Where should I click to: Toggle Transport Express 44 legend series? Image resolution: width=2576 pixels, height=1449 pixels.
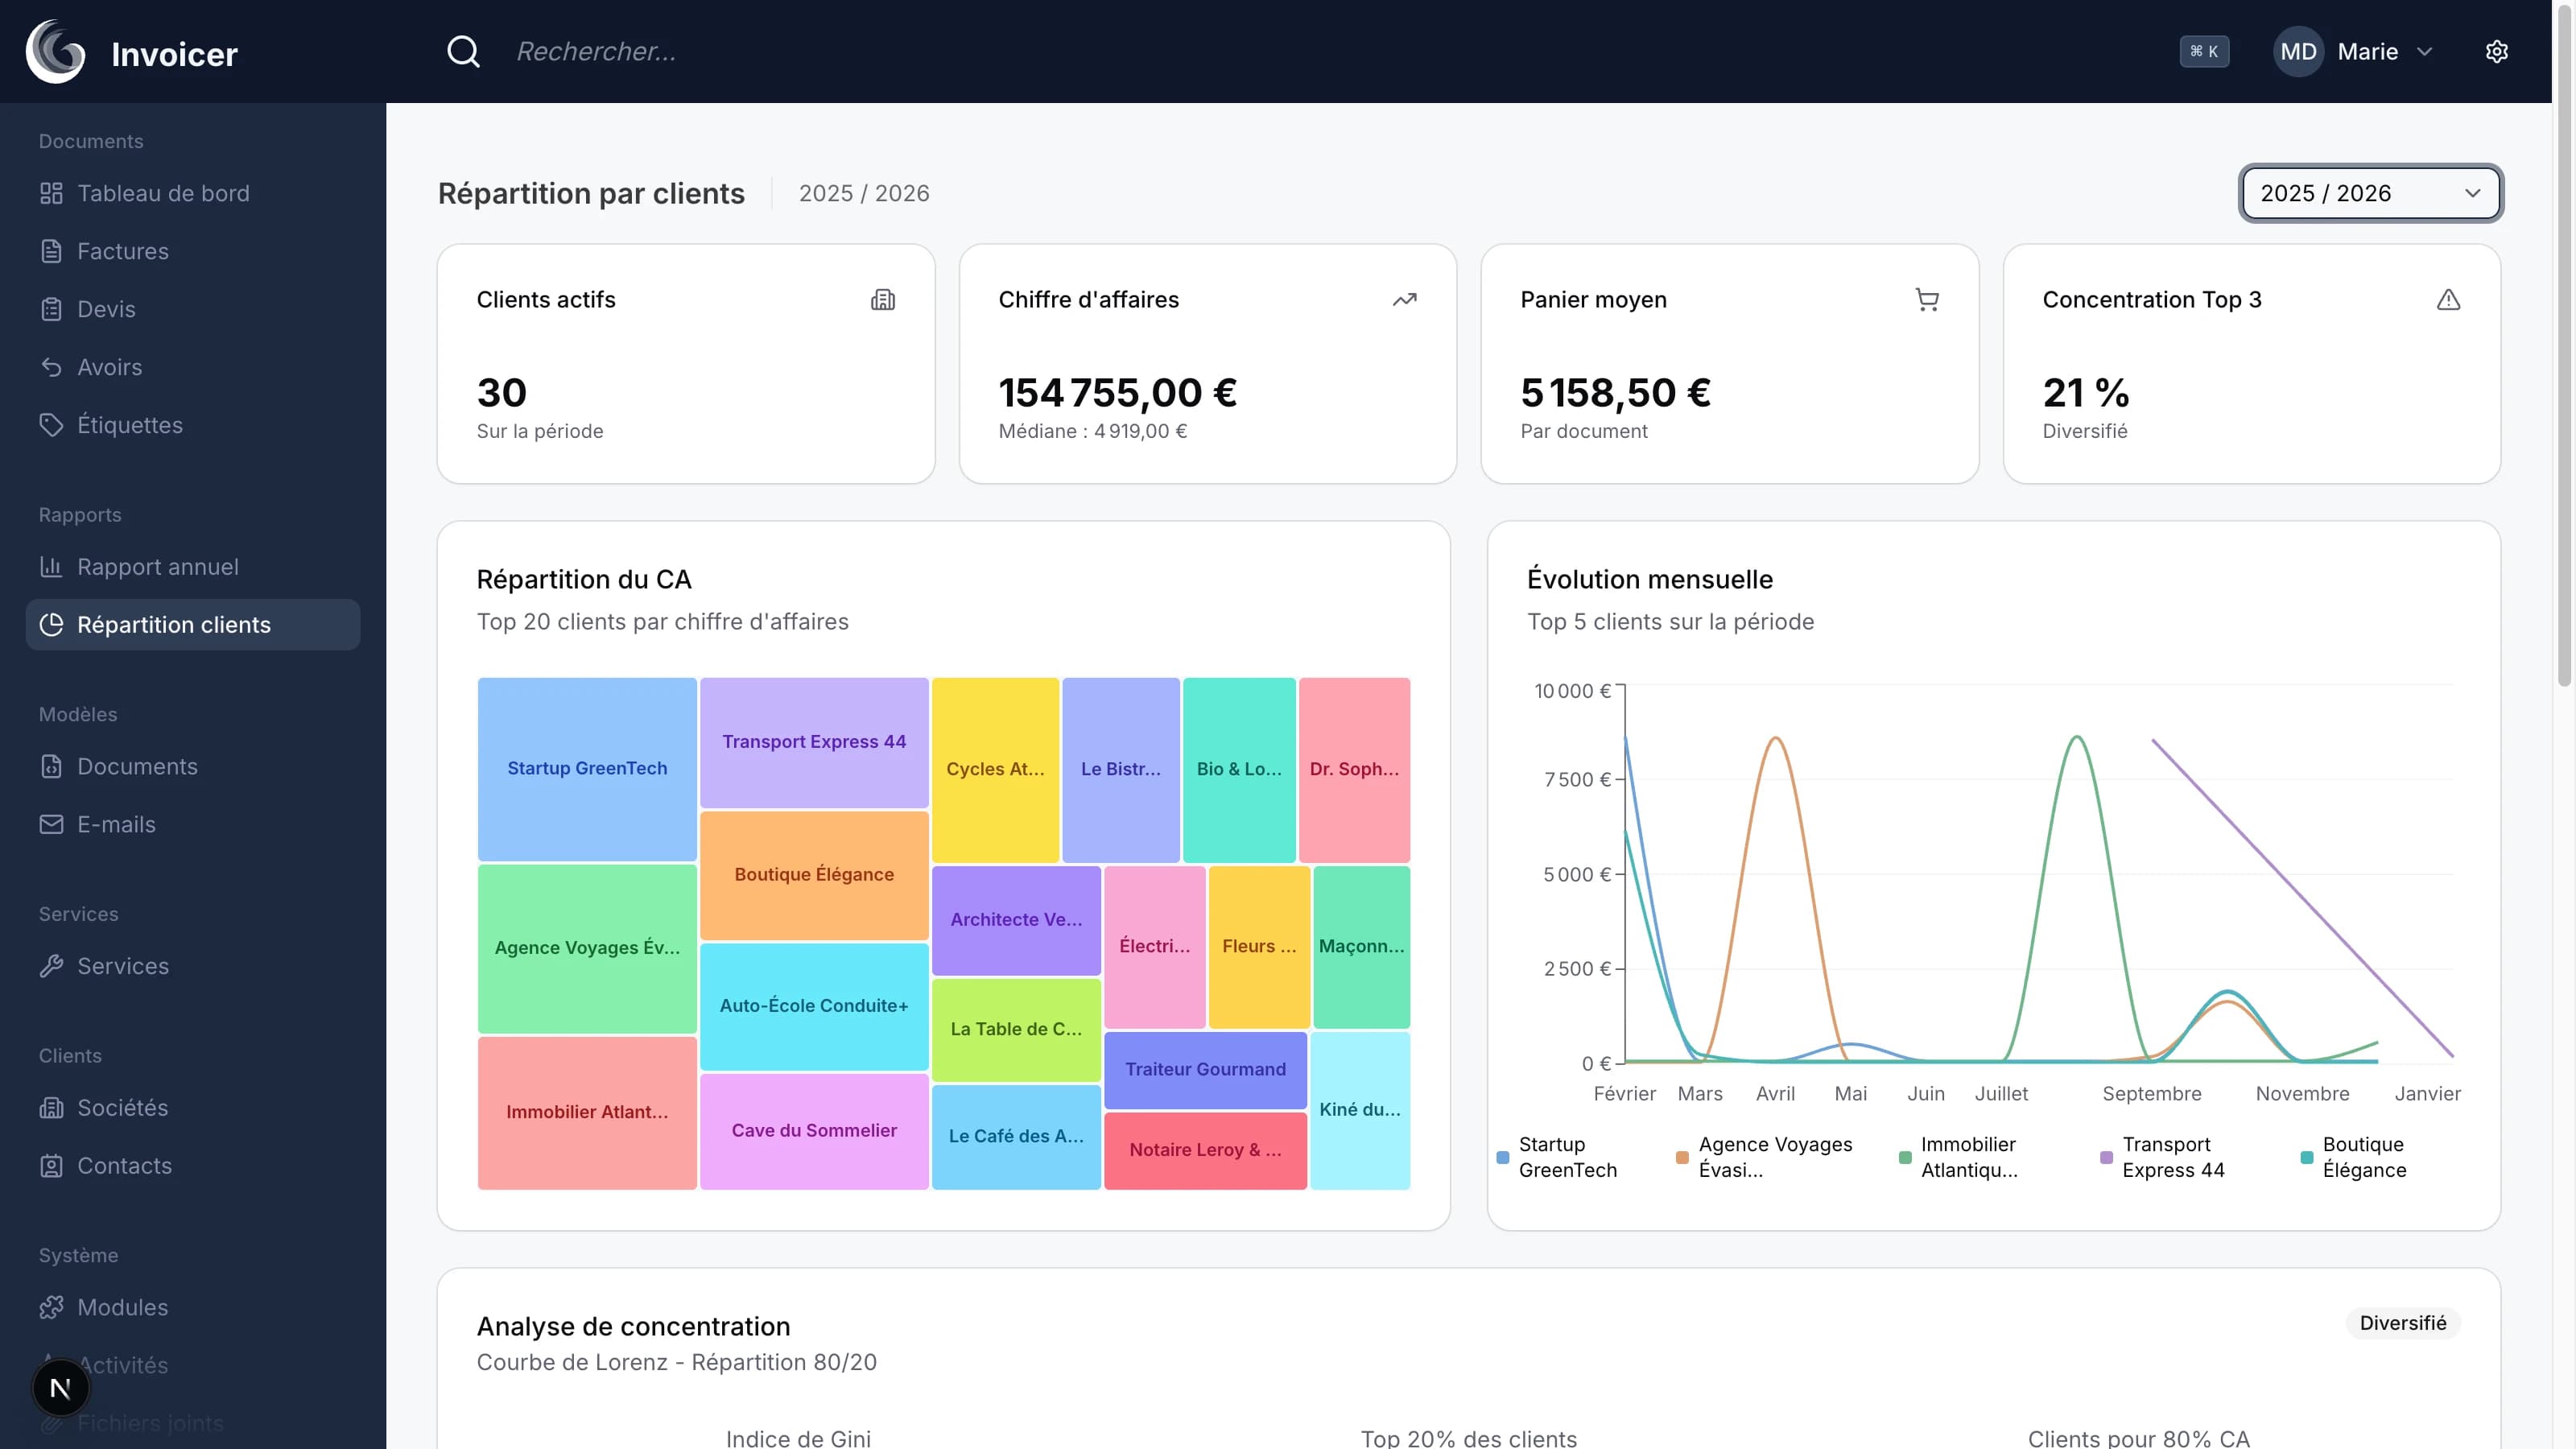coord(2172,1157)
